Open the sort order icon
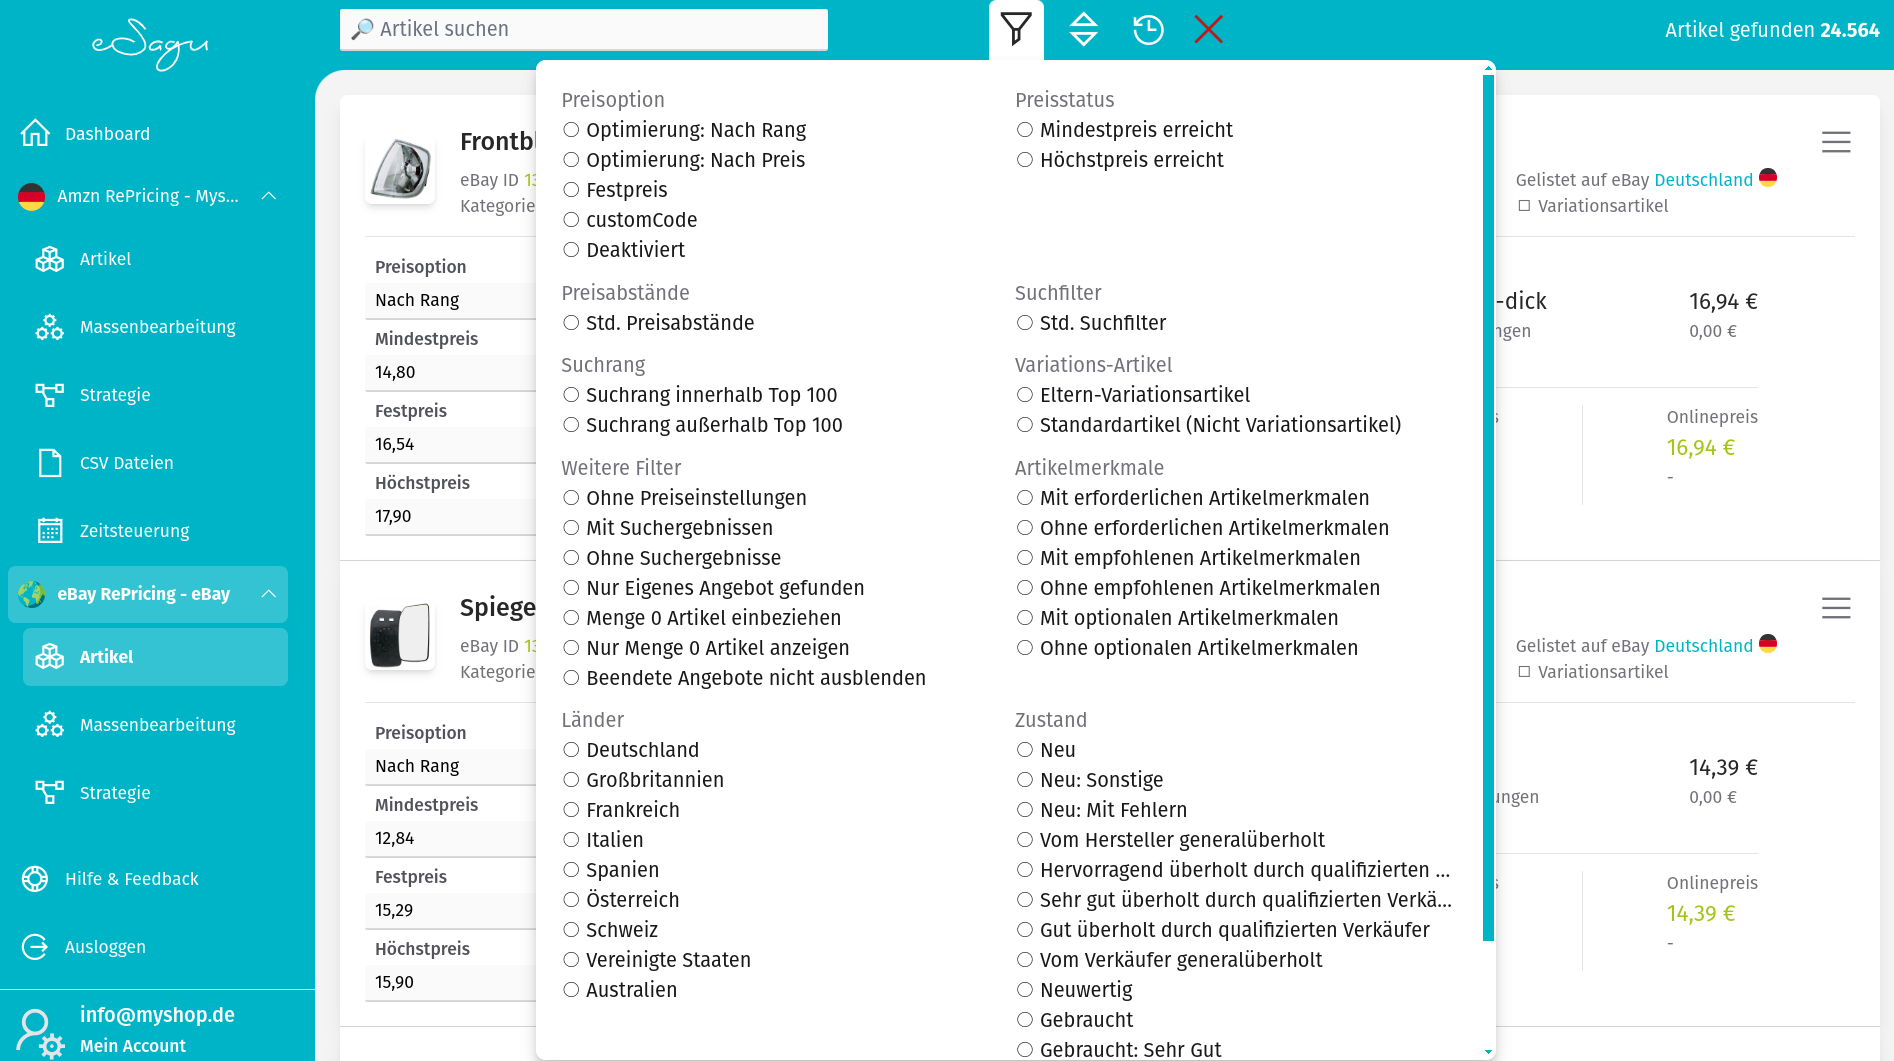The image size is (1894, 1061). tap(1084, 29)
